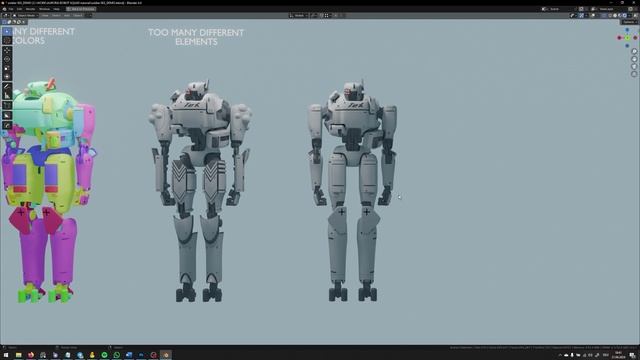The width and height of the screenshot is (640, 360).
Task: Select the Rotate tool
Action: [7, 59]
